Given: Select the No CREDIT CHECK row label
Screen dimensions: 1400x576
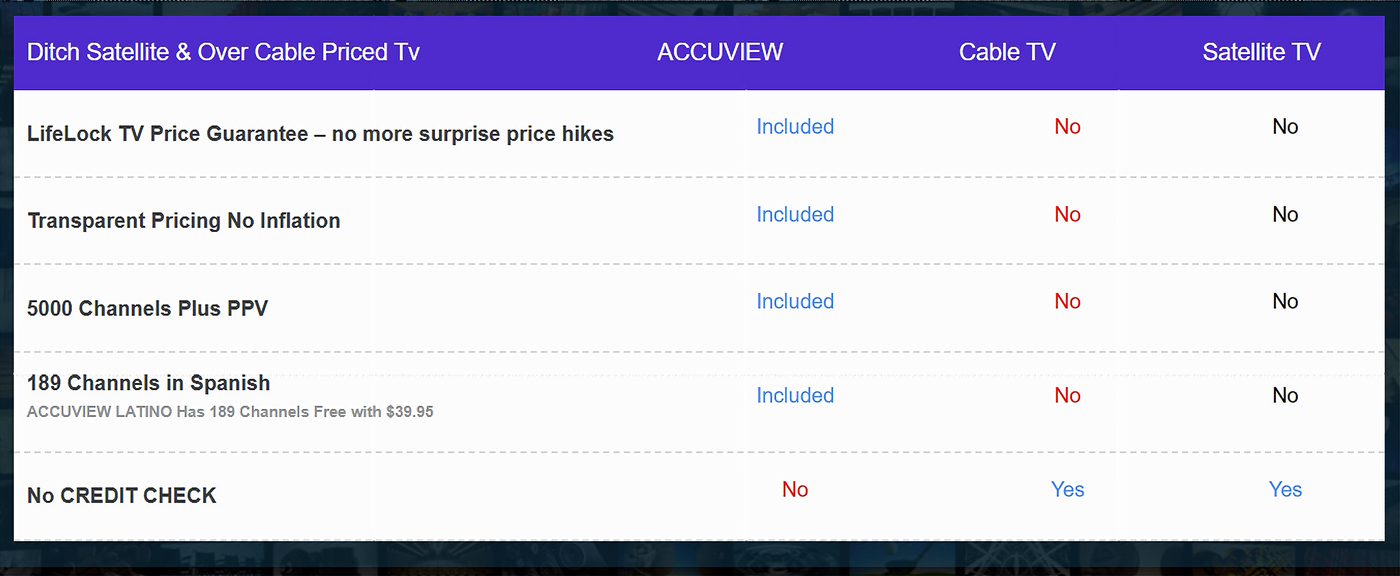Looking at the screenshot, I should click(122, 496).
